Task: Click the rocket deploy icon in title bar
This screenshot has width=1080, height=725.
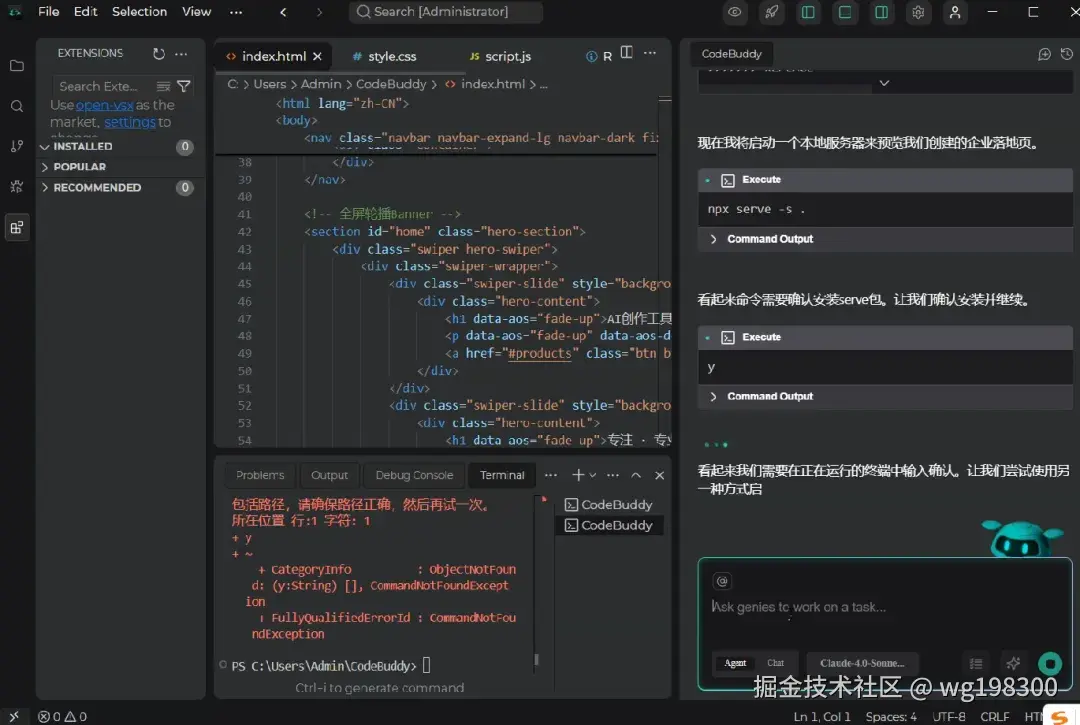Action: click(771, 12)
